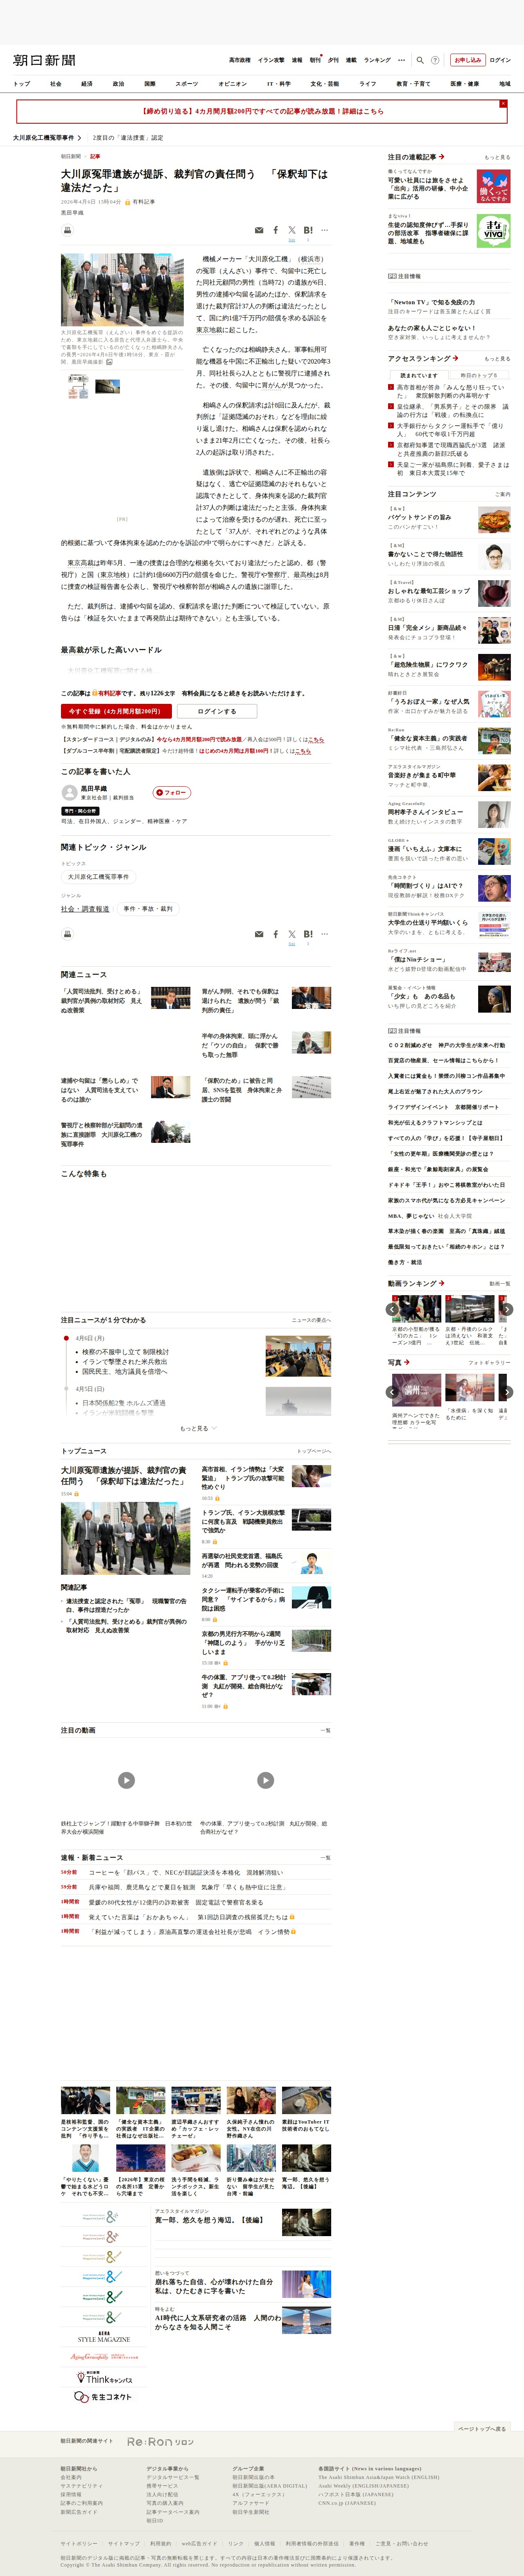
Task: Go to next item in 動画ランキング carousel
Action: pos(507,1309)
